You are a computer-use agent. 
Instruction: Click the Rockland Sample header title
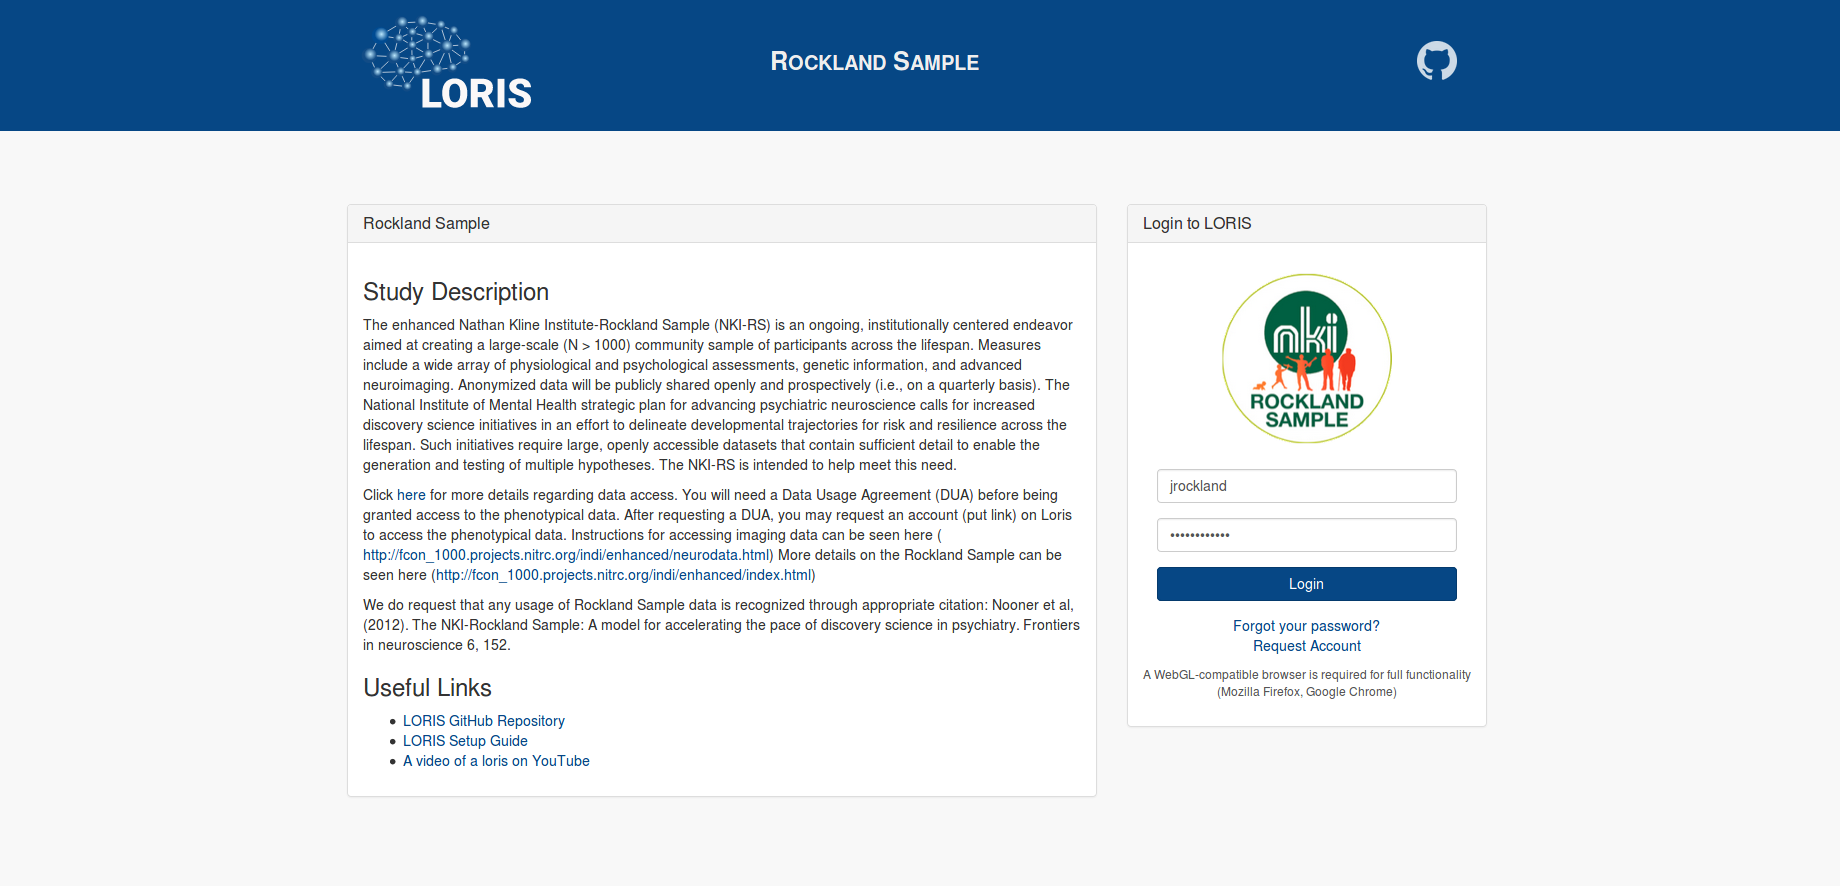tap(874, 62)
